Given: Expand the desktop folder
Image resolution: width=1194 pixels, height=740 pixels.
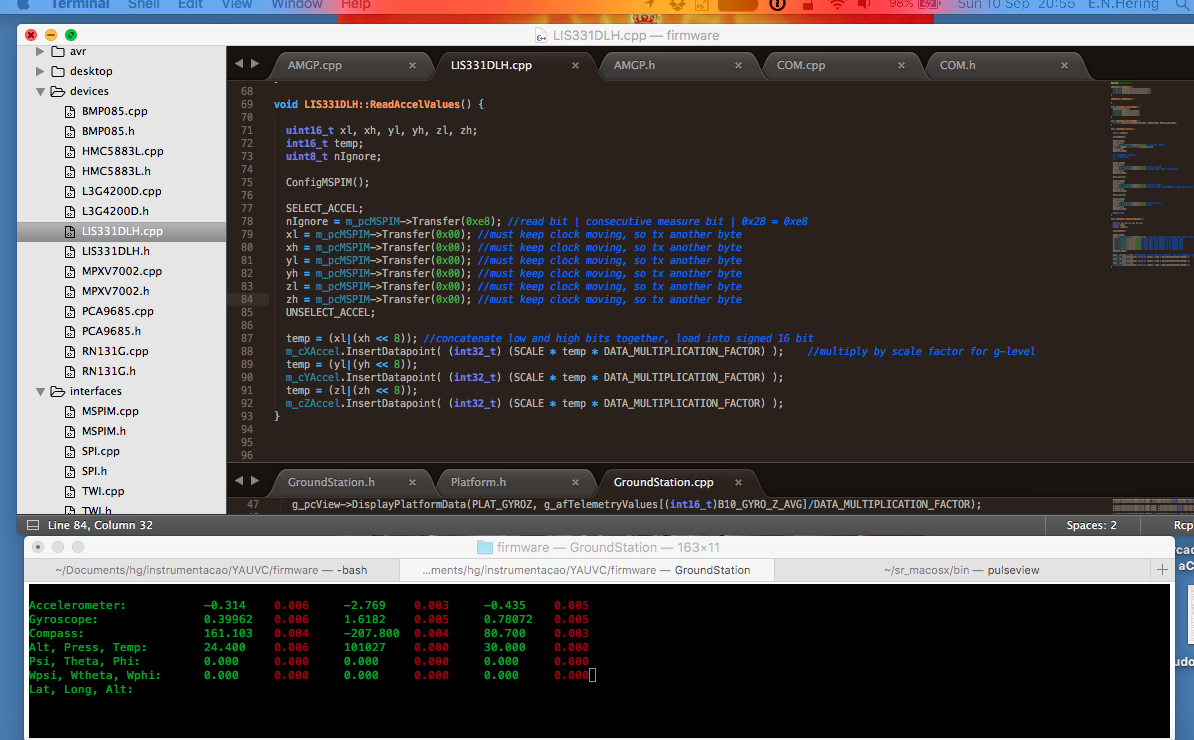Looking at the screenshot, I should pyautogui.click(x=40, y=72).
